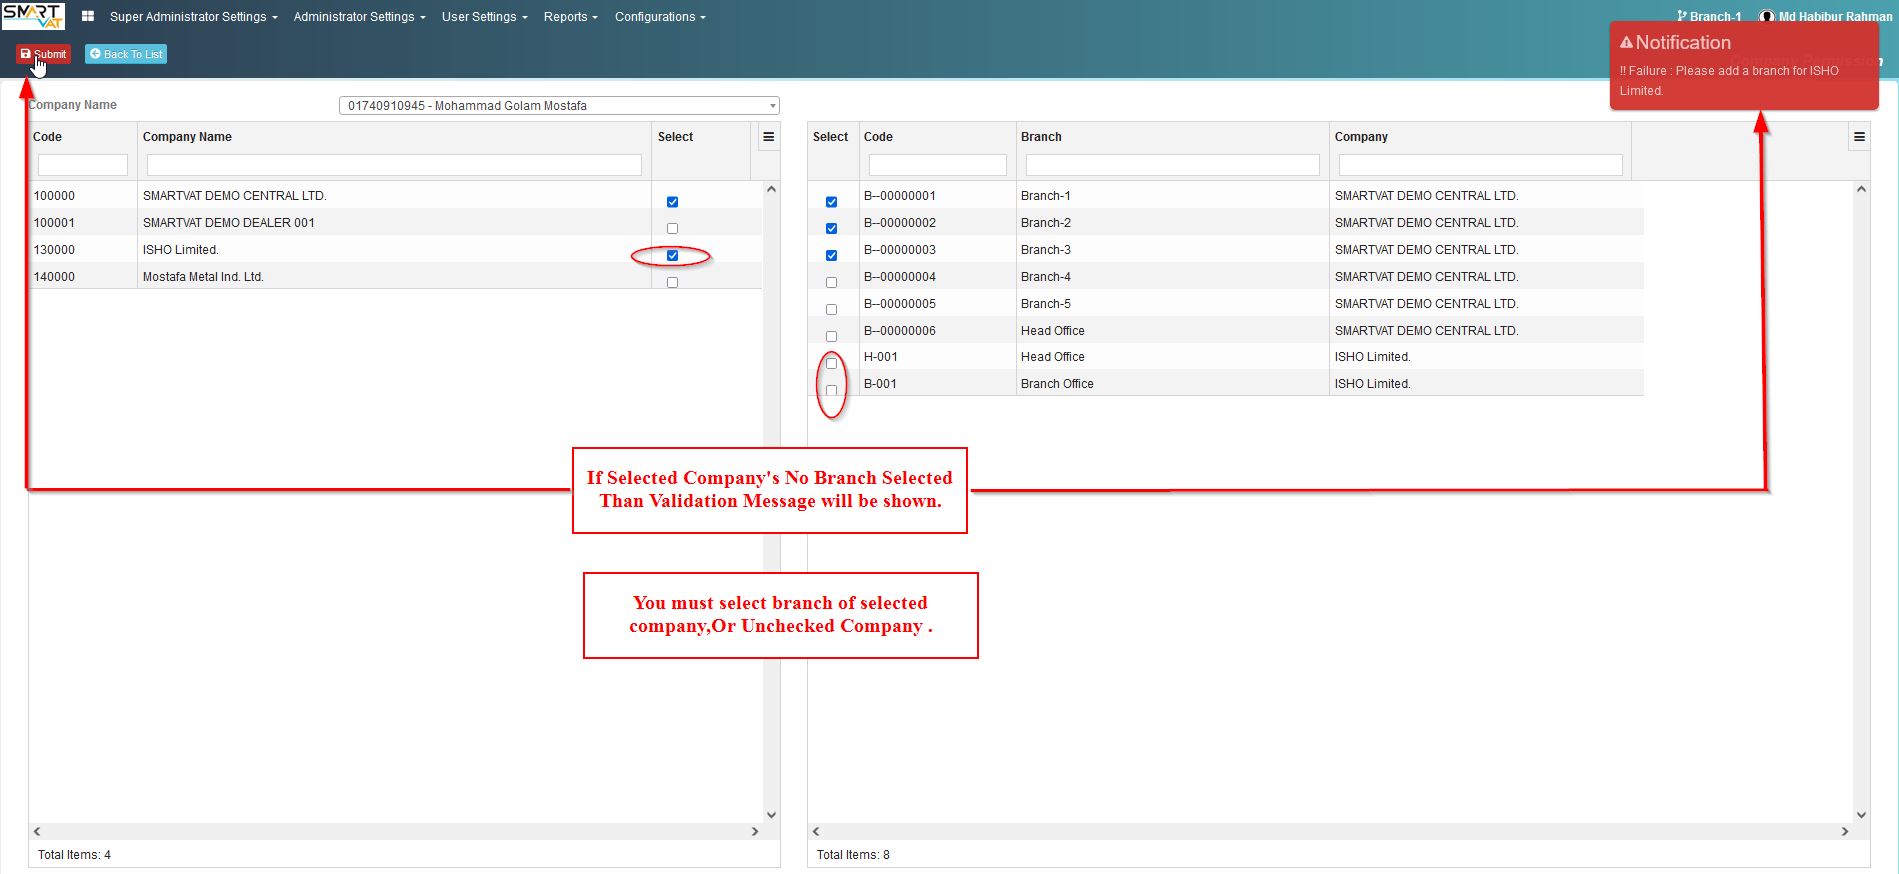This screenshot has height=874, width=1899.
Task: Select company code 130000 cell
Action: 83,250
